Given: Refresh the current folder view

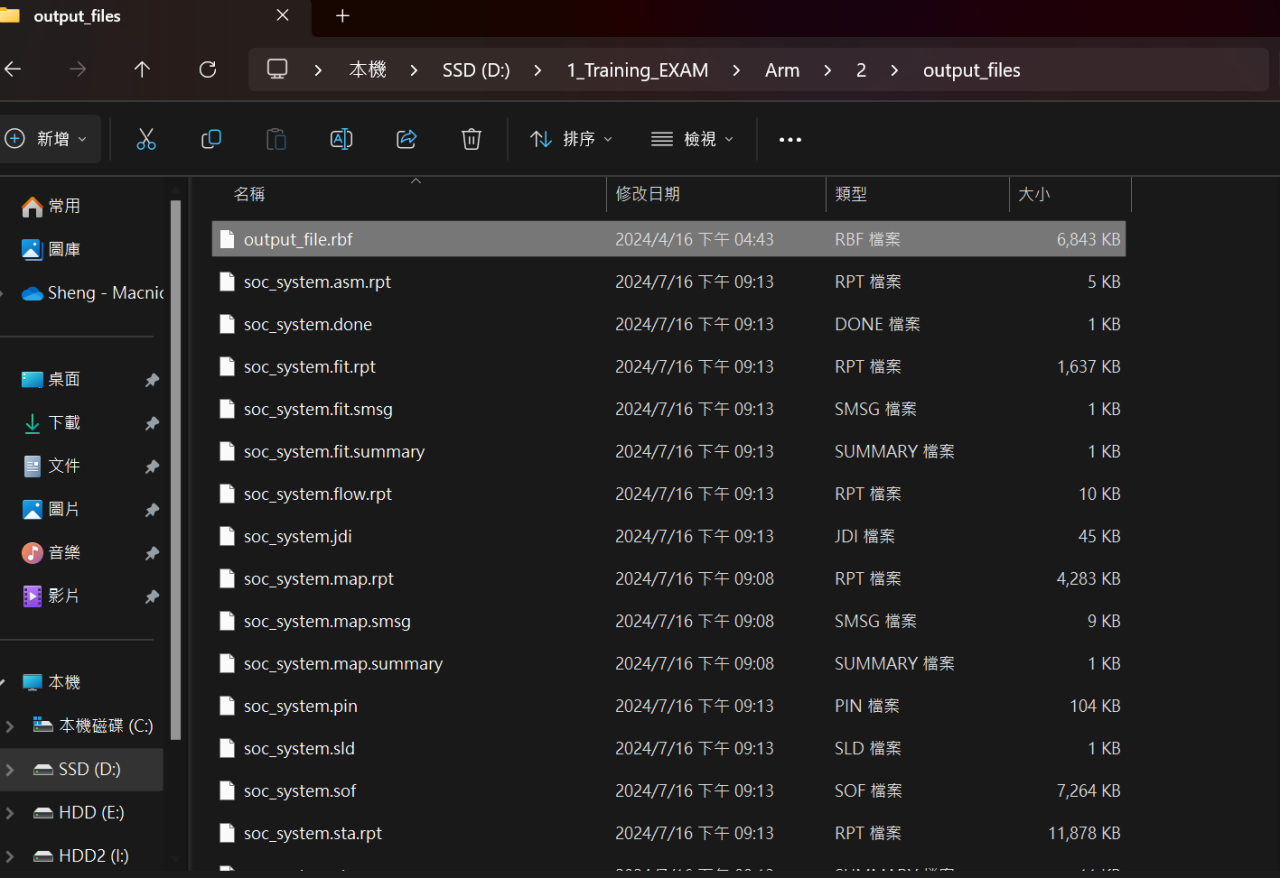Looking at the screenshot, I should click(x=207, y=70).
